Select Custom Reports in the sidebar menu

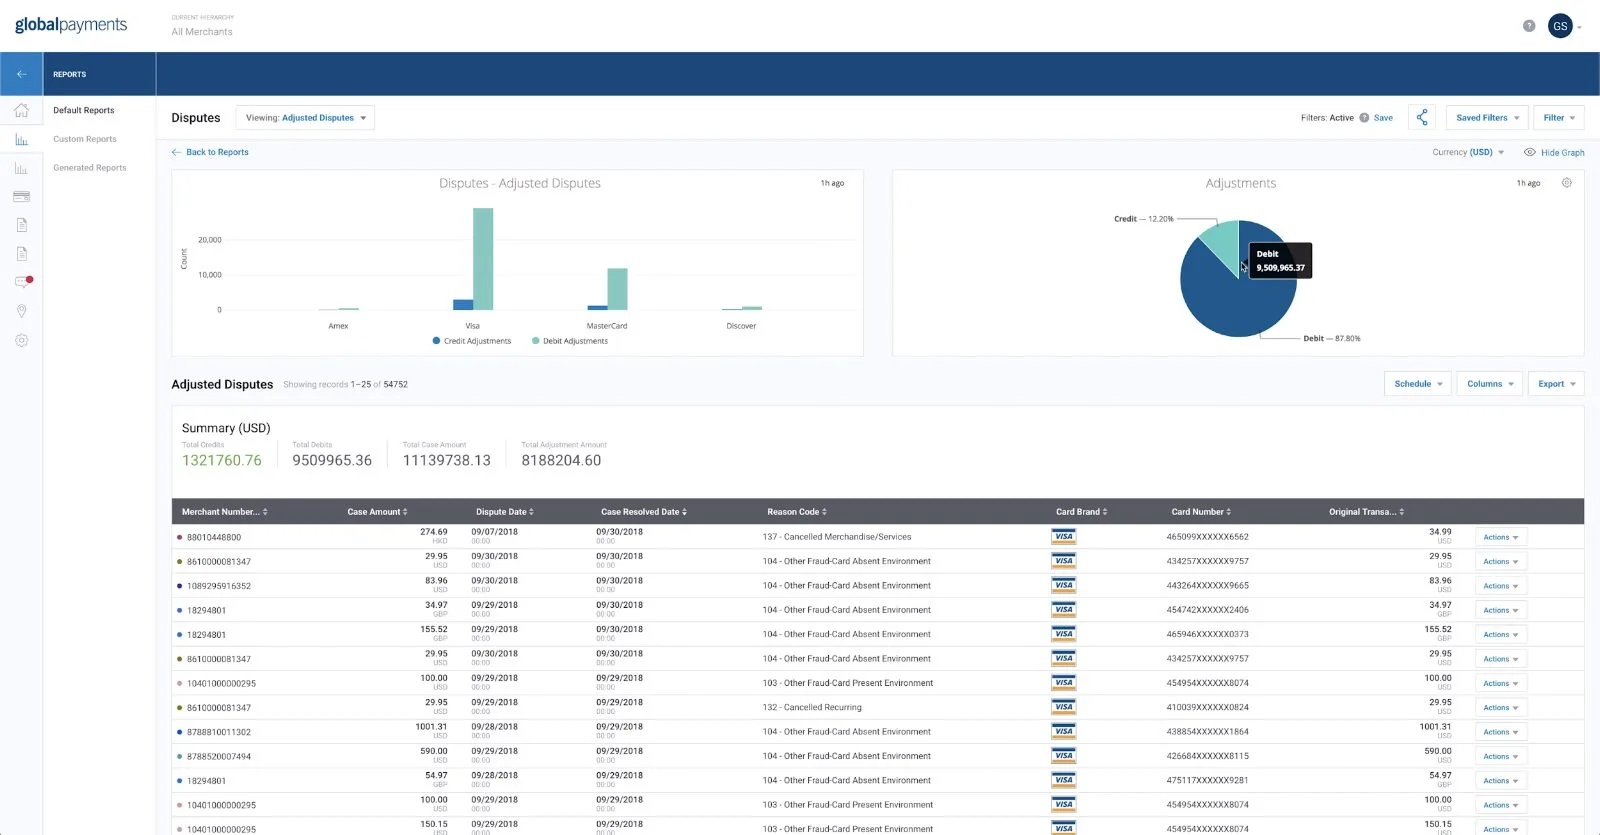[x=85, y=139]
